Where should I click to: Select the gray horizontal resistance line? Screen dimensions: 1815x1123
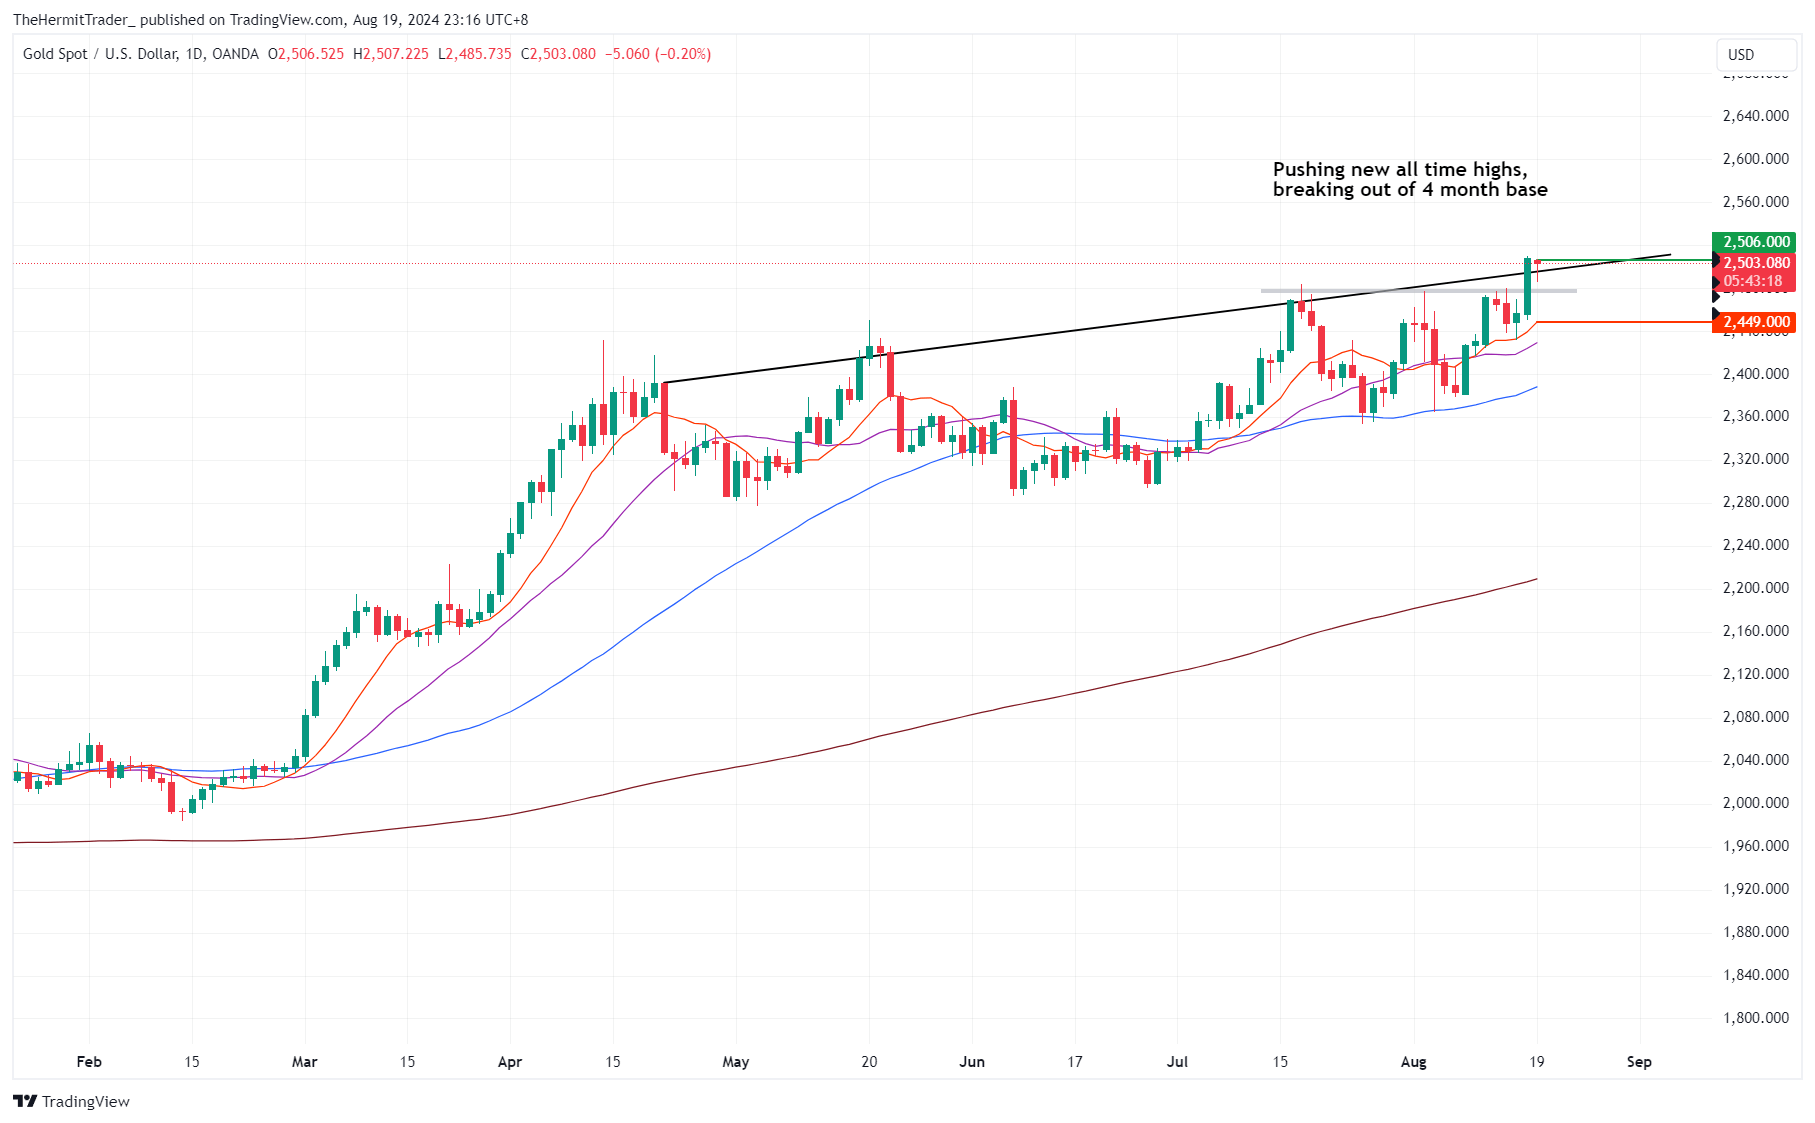[1419, 291]
